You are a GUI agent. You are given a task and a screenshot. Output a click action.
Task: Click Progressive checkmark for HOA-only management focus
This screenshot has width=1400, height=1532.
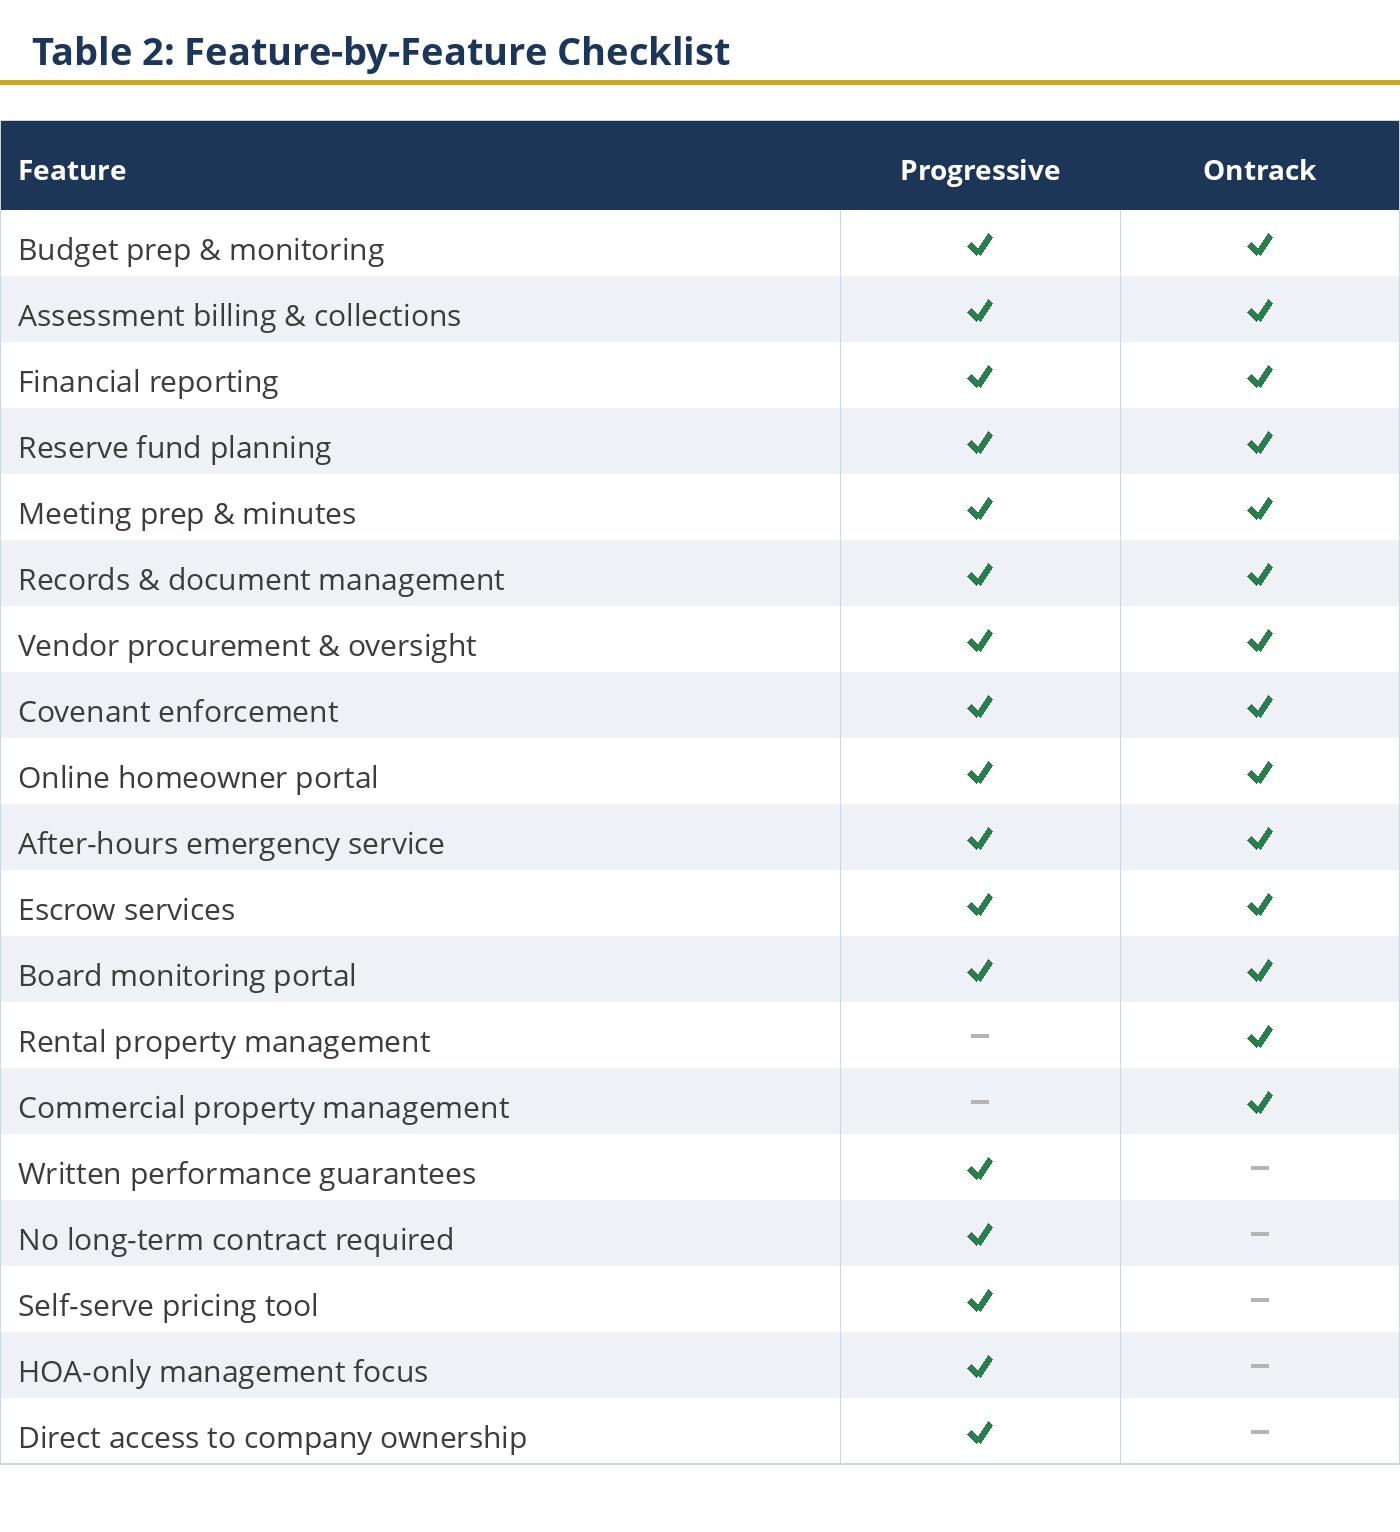[980, 1366]
